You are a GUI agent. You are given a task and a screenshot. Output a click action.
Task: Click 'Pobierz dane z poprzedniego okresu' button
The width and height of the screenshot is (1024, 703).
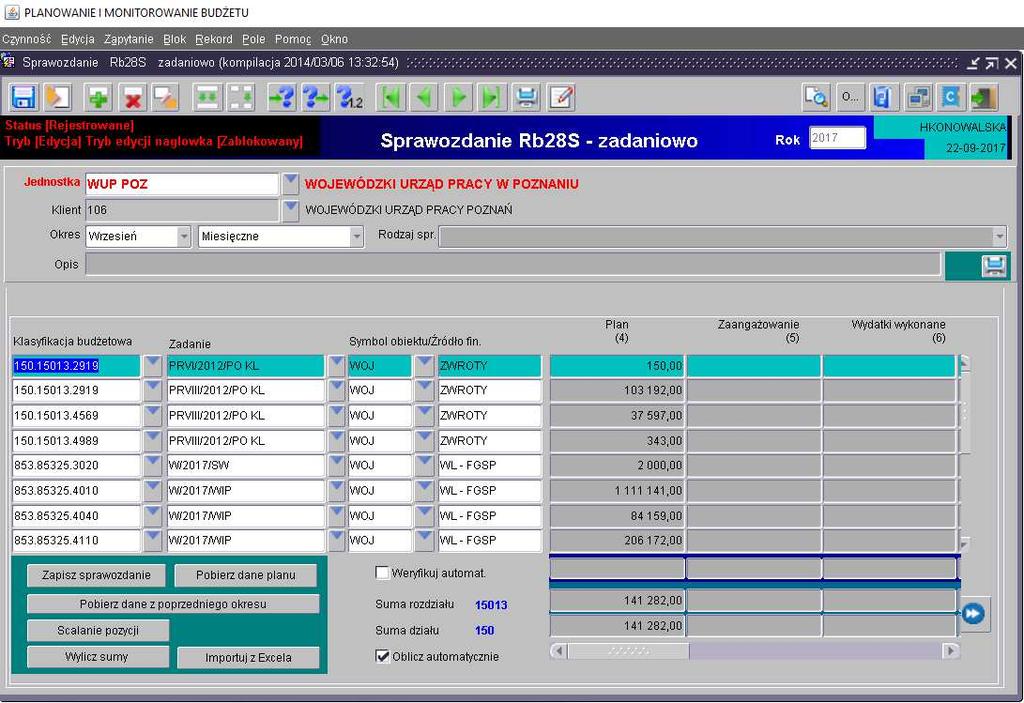click(x=173, y=604)
